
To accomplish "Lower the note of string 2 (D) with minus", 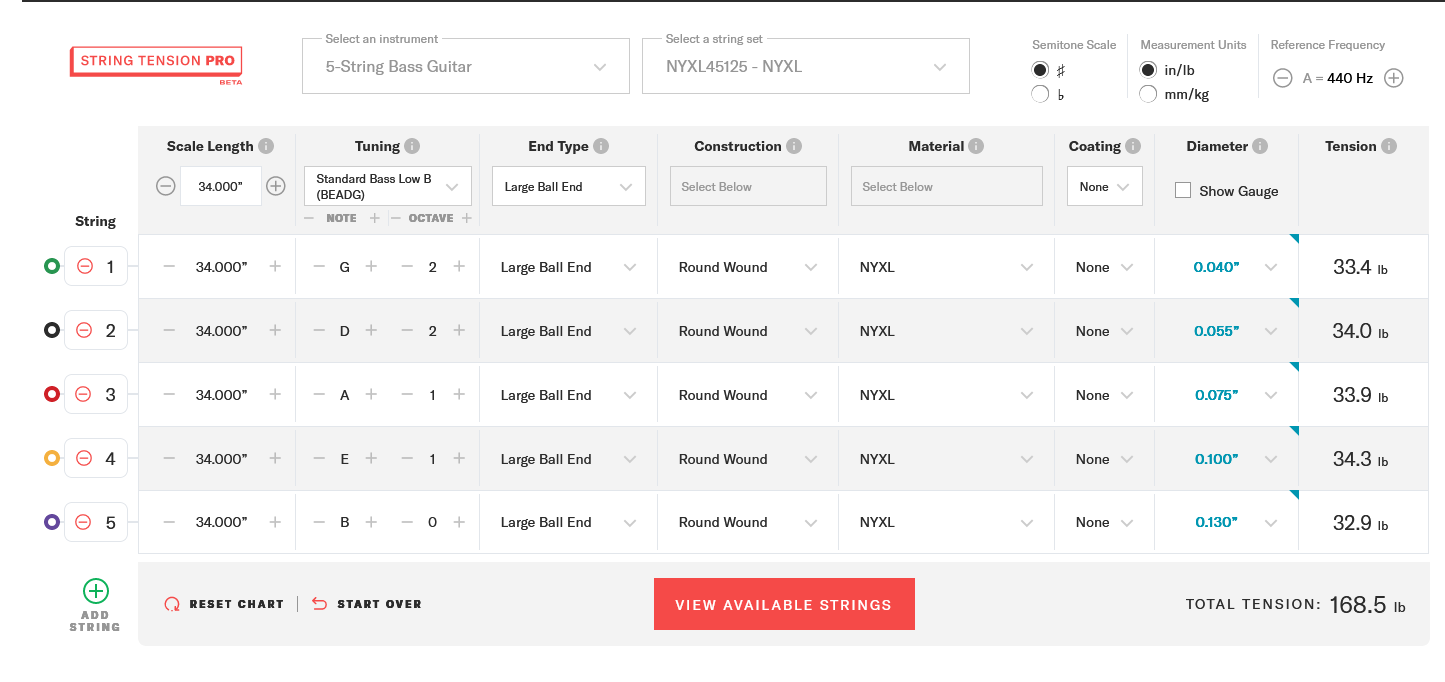I will (319, 331).
